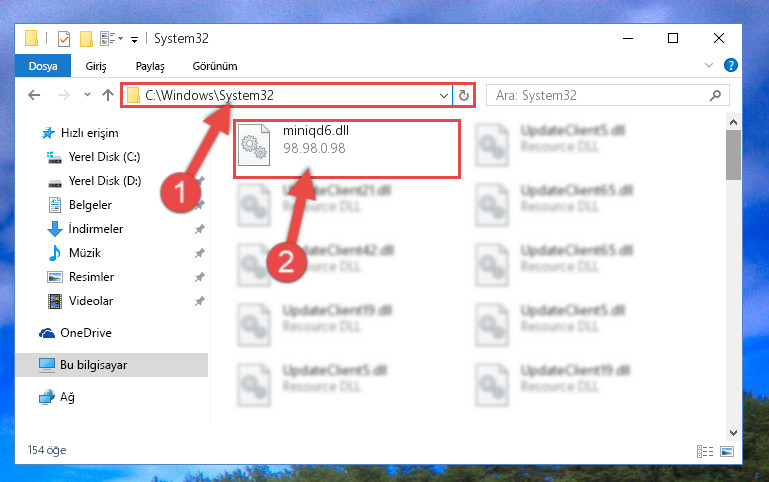Image resolution: width=769 pixels, height=482 pixels.
Task: Switch to large thumbnails view icon
Action: point(727,451)
